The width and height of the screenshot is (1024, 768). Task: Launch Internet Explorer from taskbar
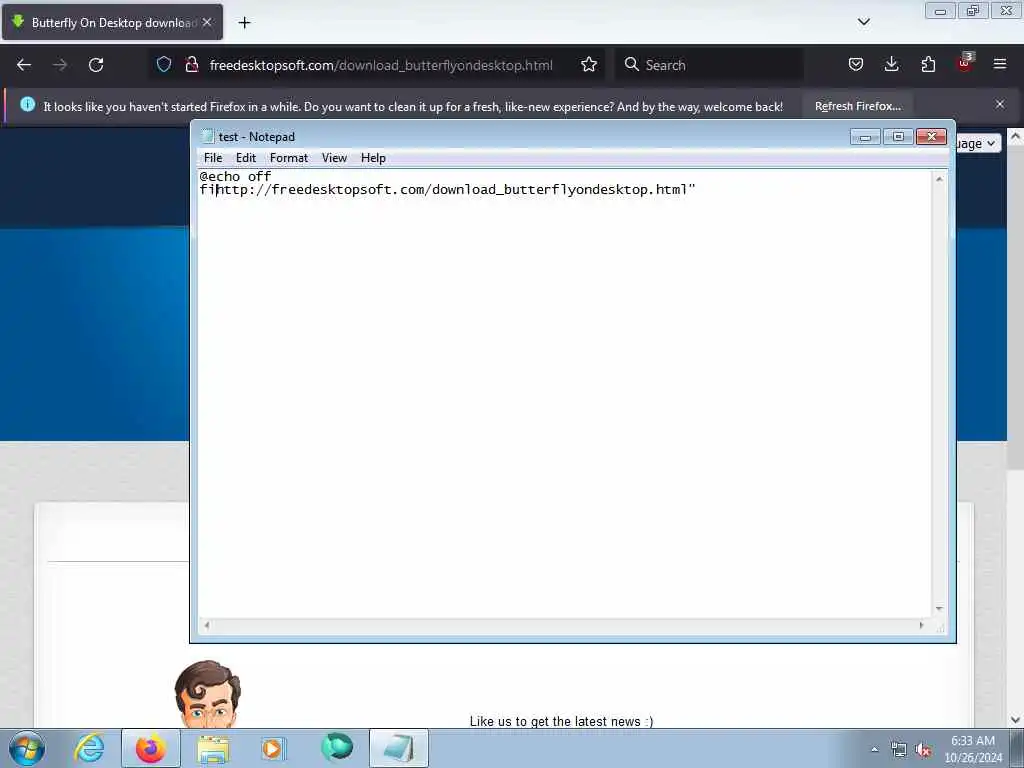pyautogui.click(x=89, y=748)
